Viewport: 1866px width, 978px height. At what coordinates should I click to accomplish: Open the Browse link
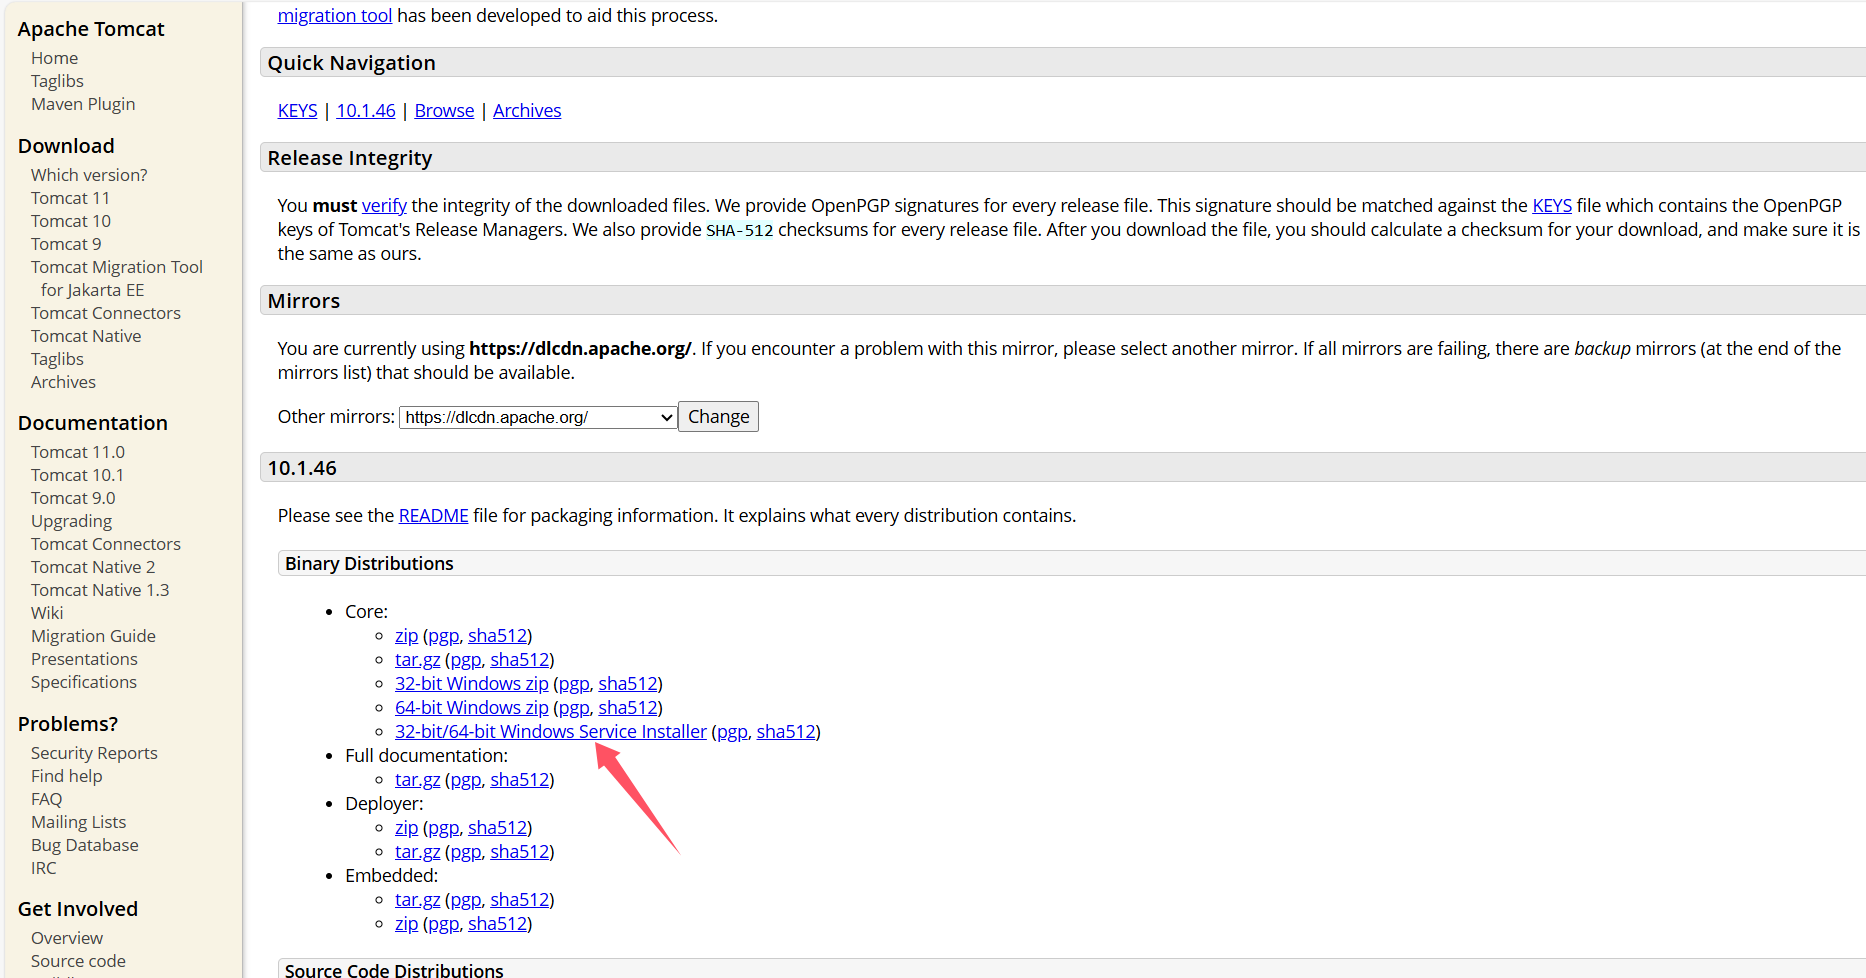tap(444, 111)
